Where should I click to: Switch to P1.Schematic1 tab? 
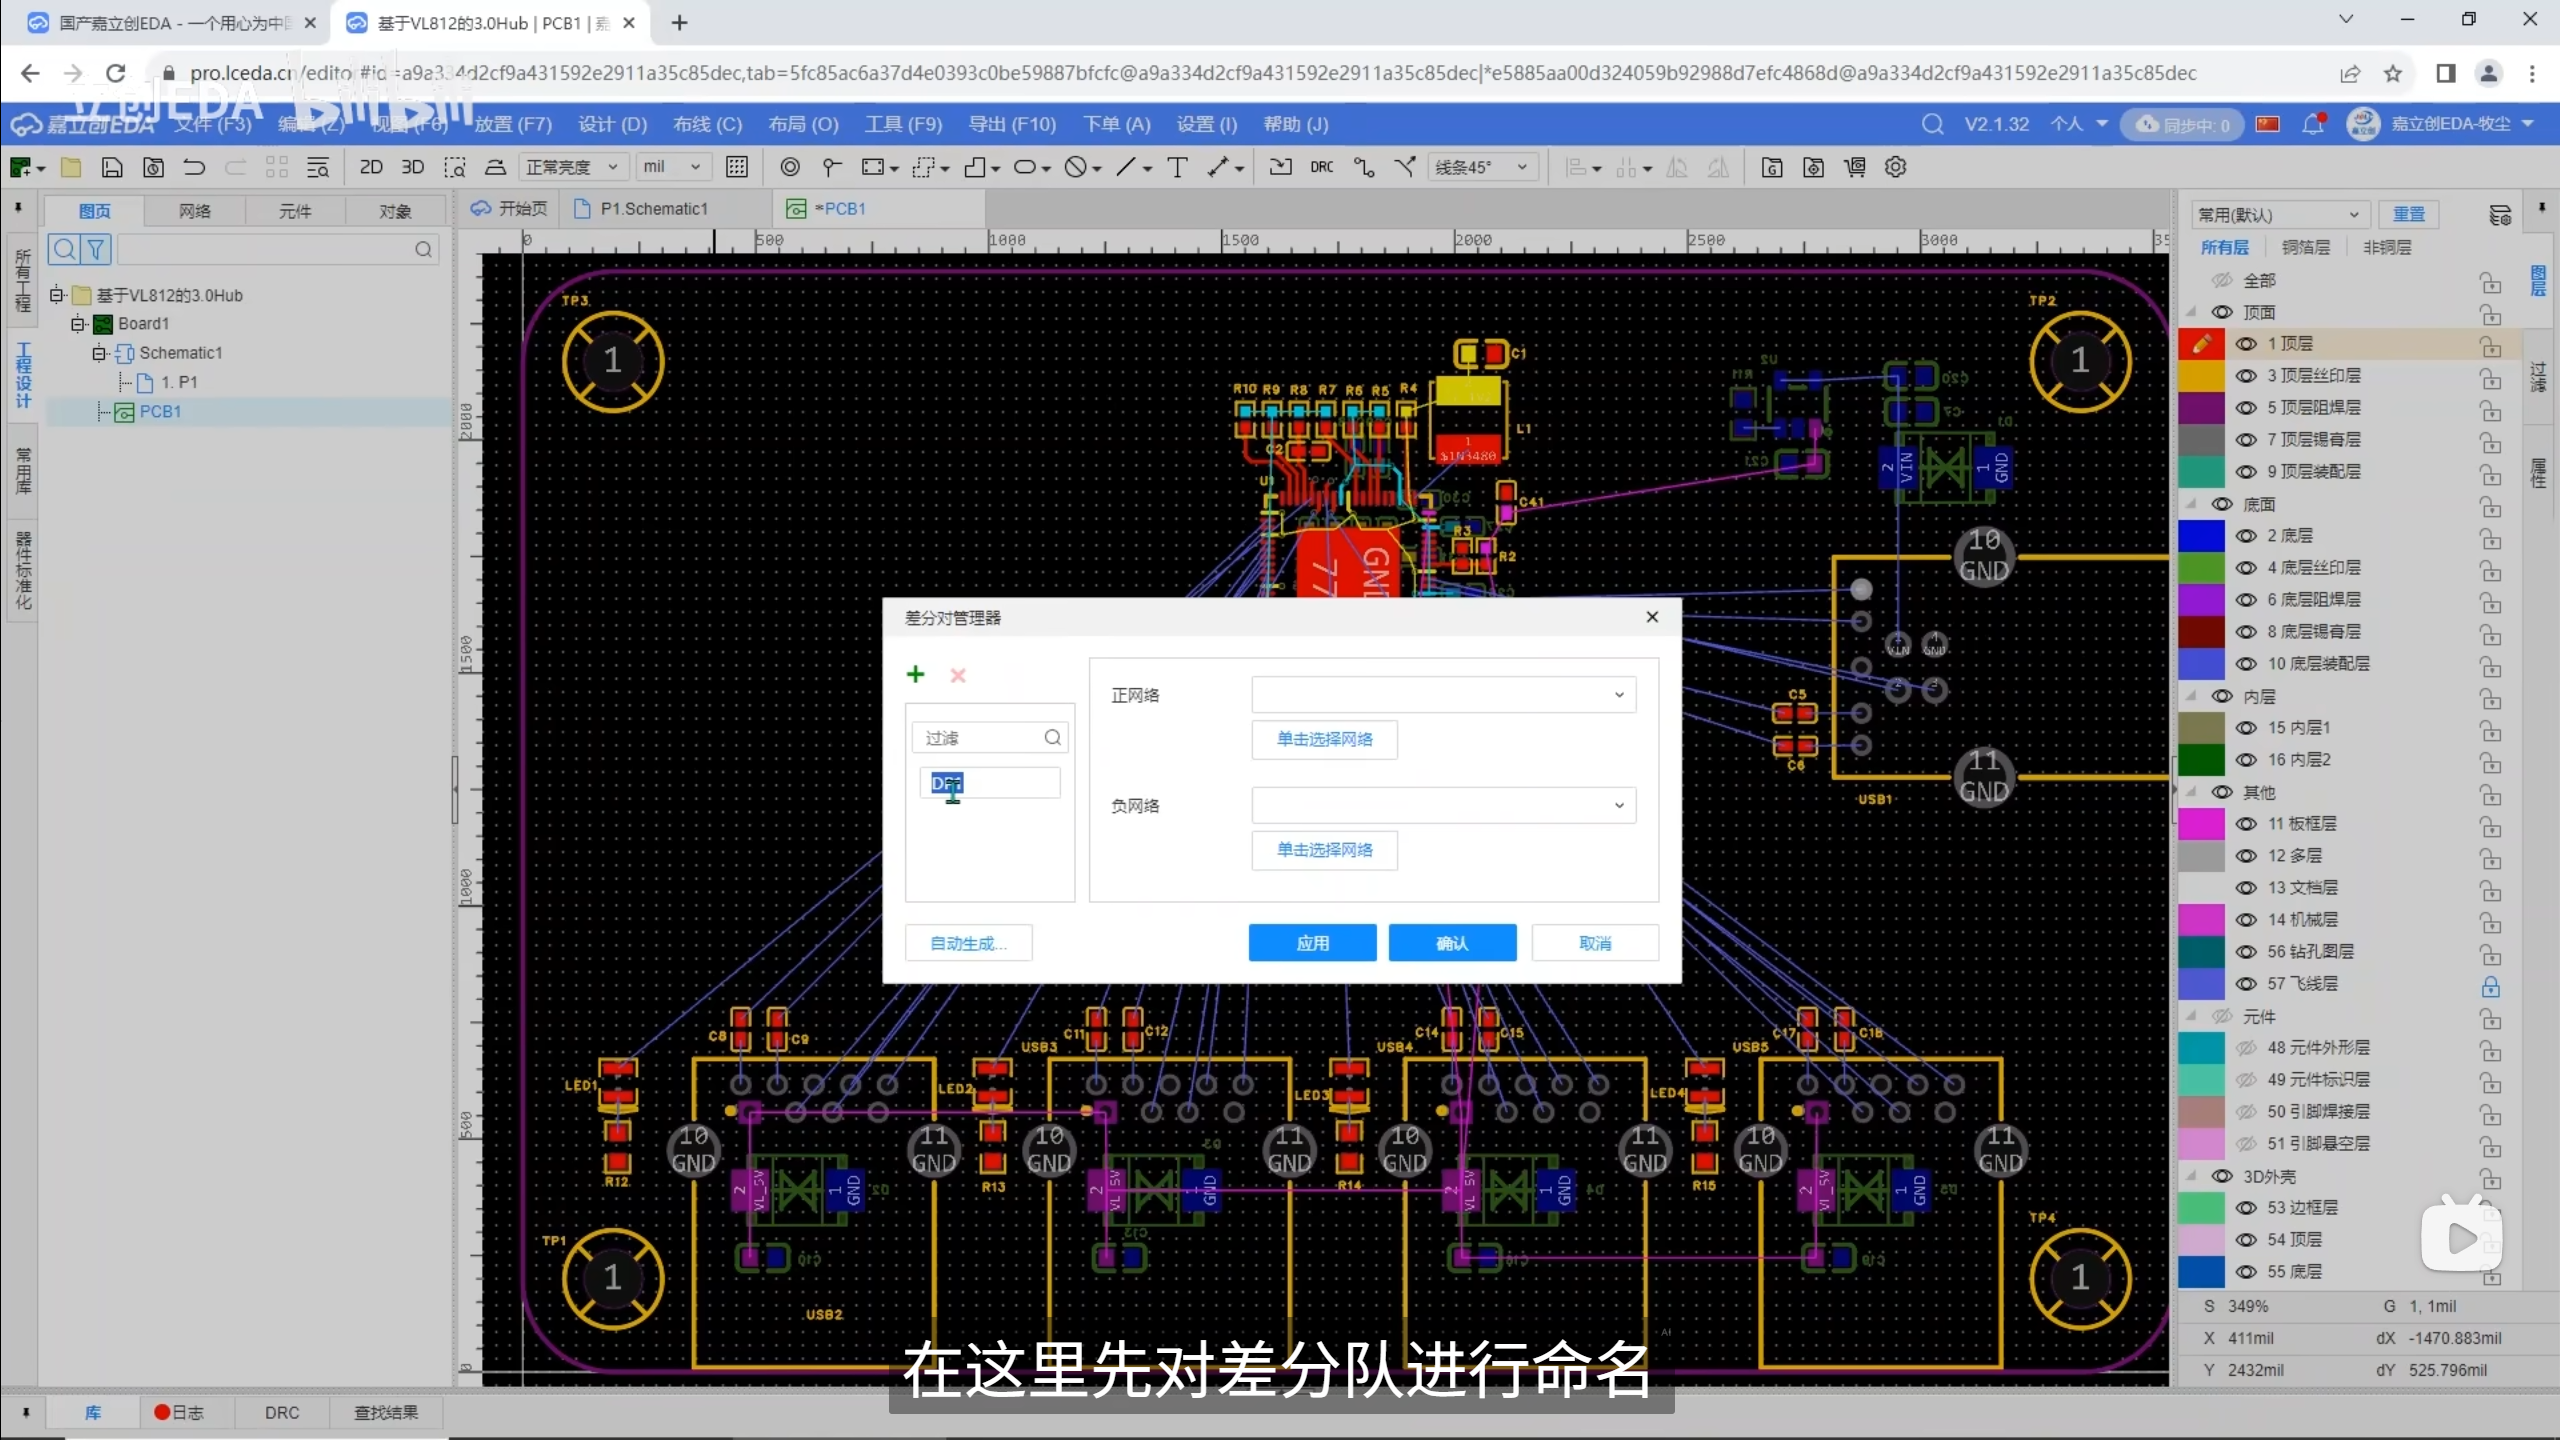[653, 209]
